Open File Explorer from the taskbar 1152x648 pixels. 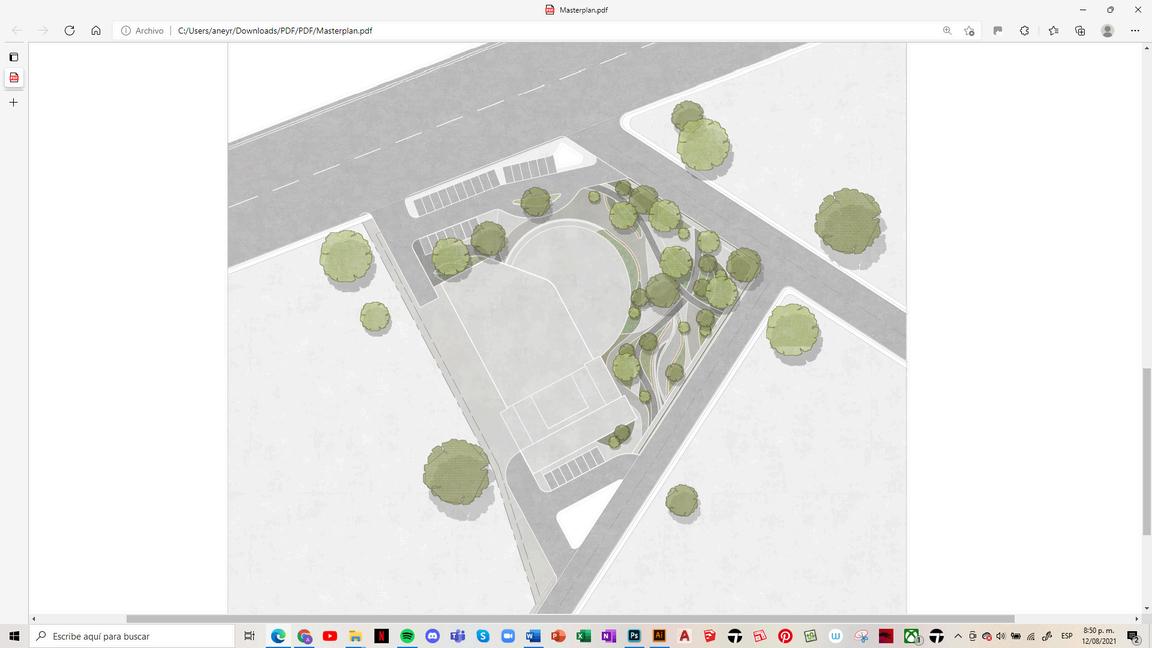(x=356, y=636)
